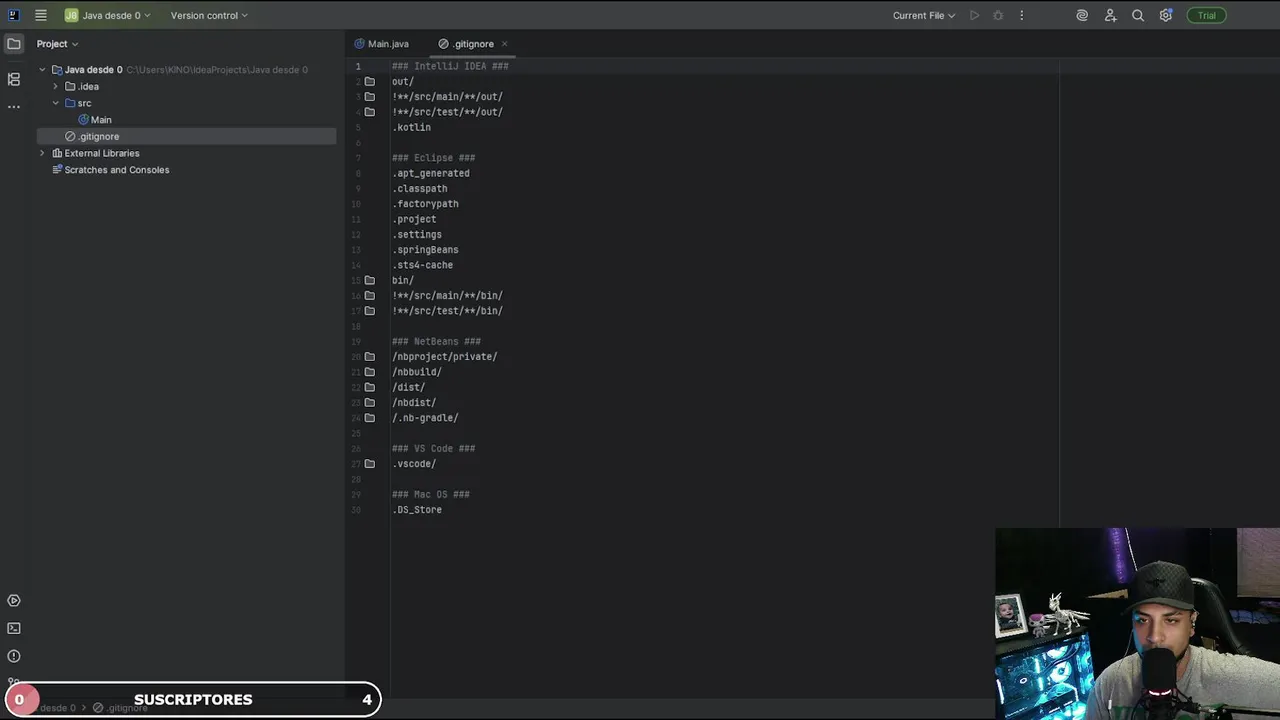The width and height of the screenshot is (1280, 720).
Task: Select Scratches and Consoles node
Action: [x=117, y=170]
